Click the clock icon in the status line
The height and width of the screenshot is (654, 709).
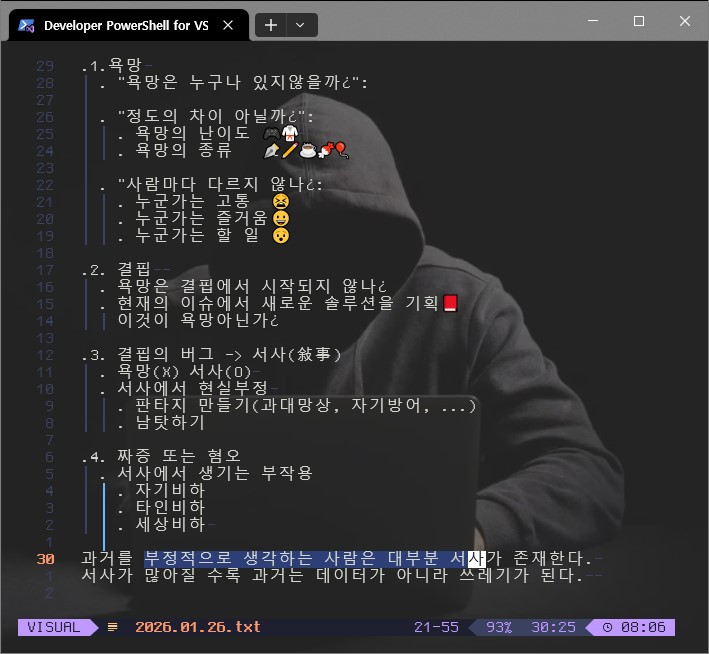pyautogui.click(x=608, y=627)
